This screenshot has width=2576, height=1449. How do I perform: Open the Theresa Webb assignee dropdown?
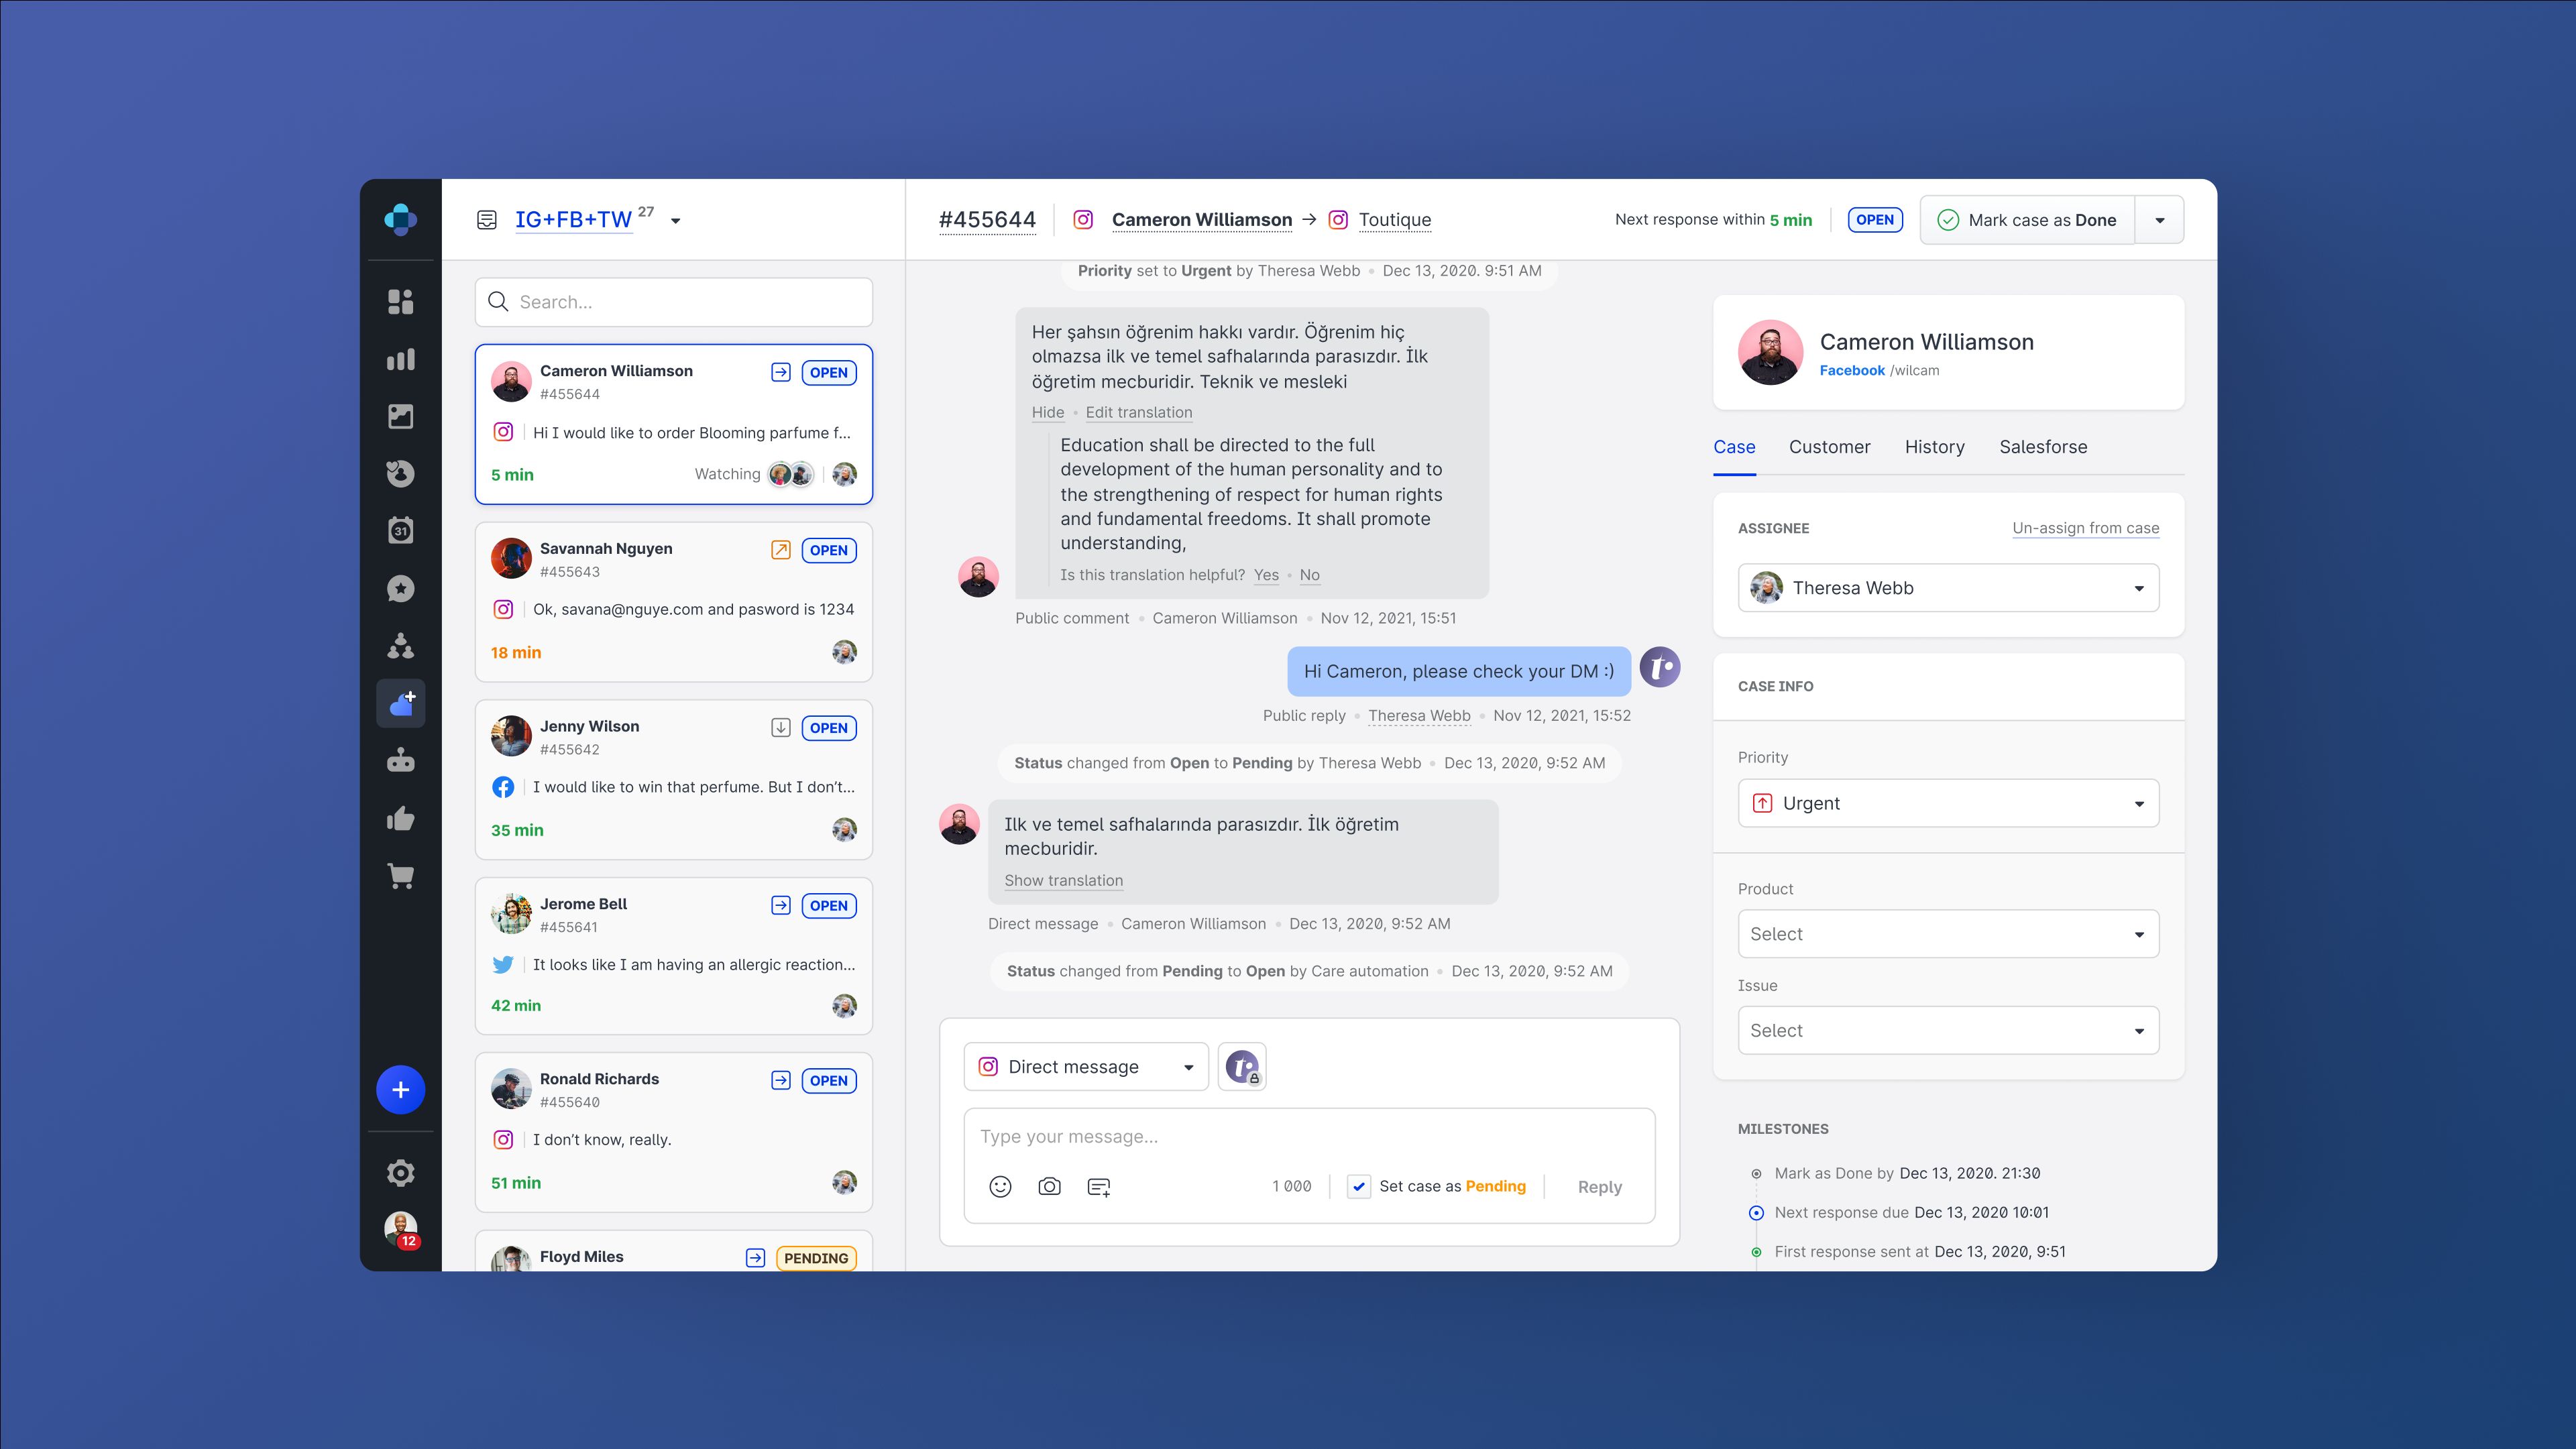(1948, 588)
